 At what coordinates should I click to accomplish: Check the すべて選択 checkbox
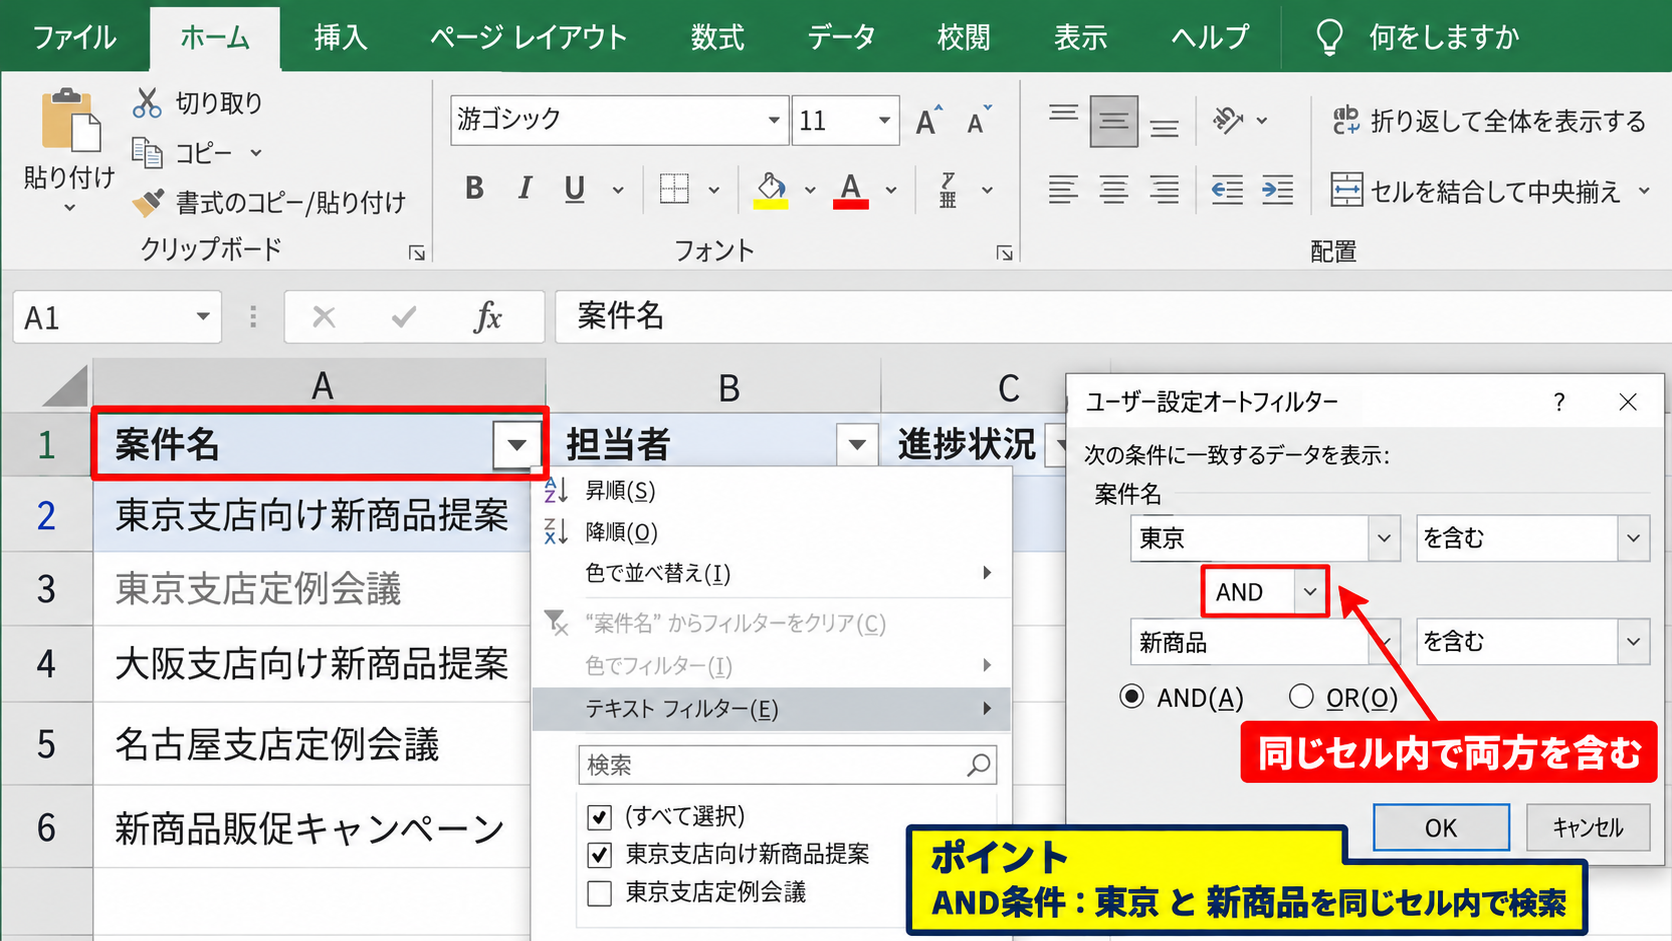point(599,817)
